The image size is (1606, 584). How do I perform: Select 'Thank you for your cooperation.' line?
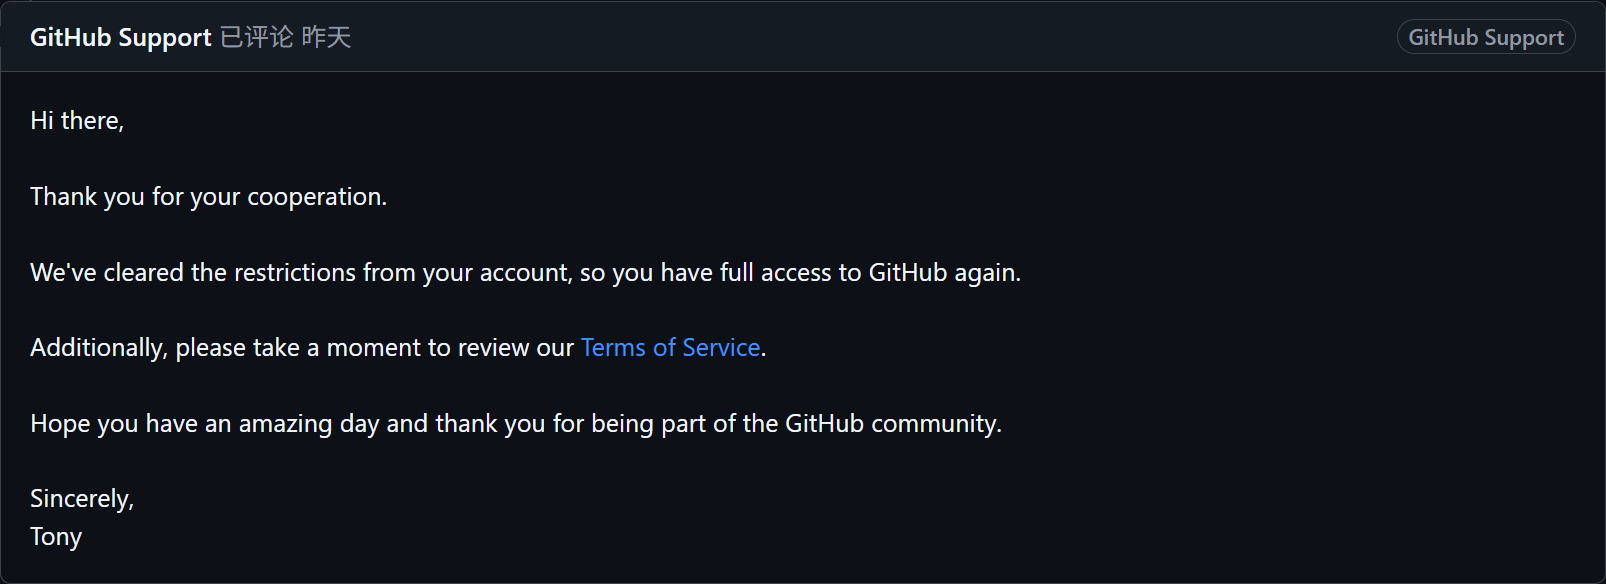coord(208,196)
